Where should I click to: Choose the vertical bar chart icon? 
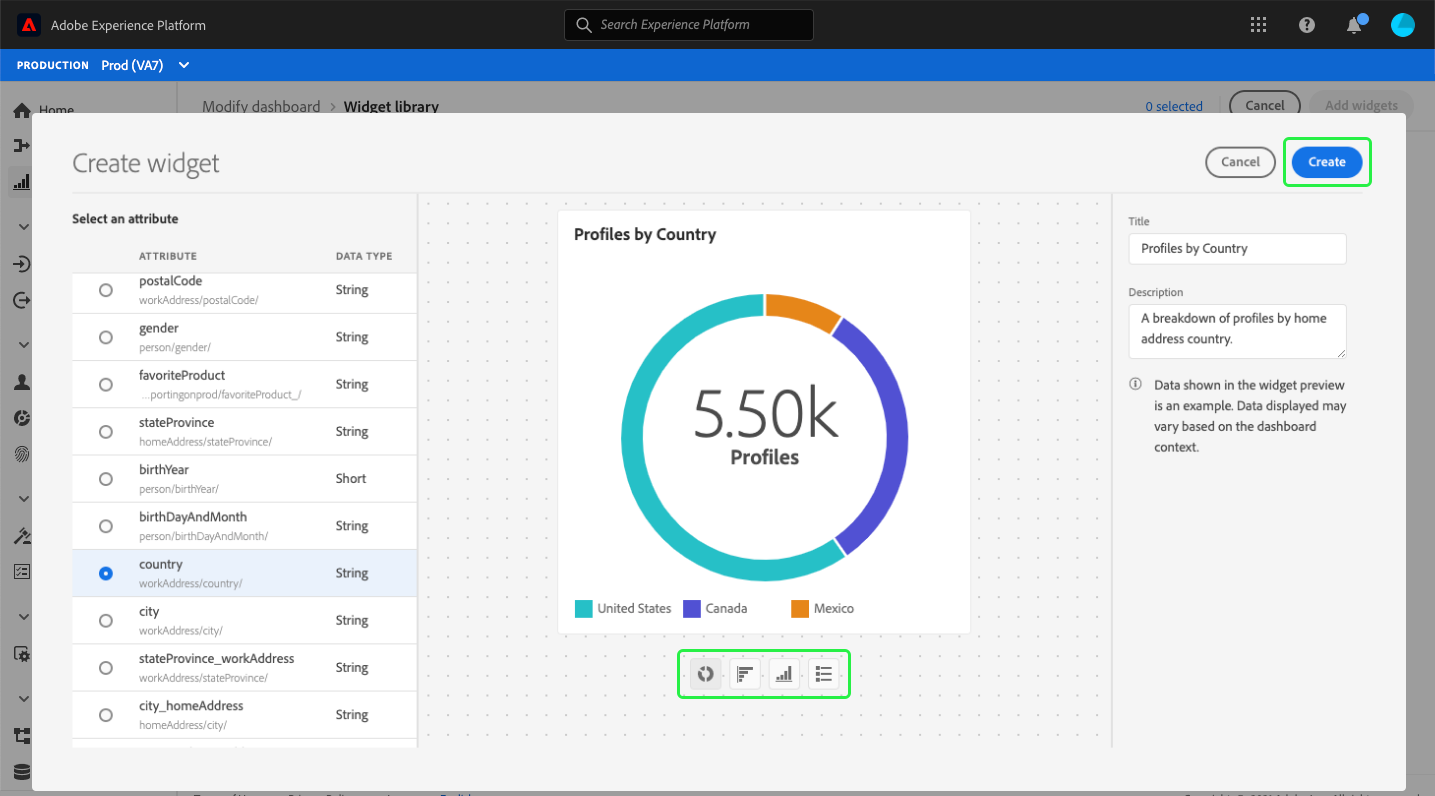[784, 674]
